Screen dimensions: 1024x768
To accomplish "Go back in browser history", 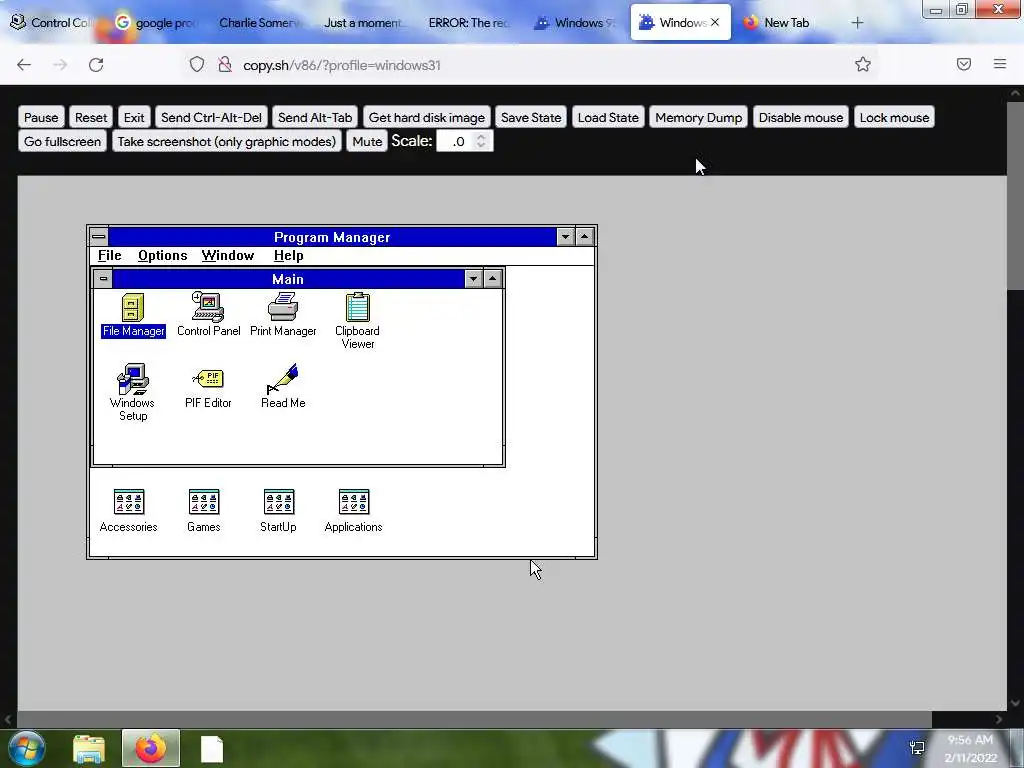I will coord(24,65).
